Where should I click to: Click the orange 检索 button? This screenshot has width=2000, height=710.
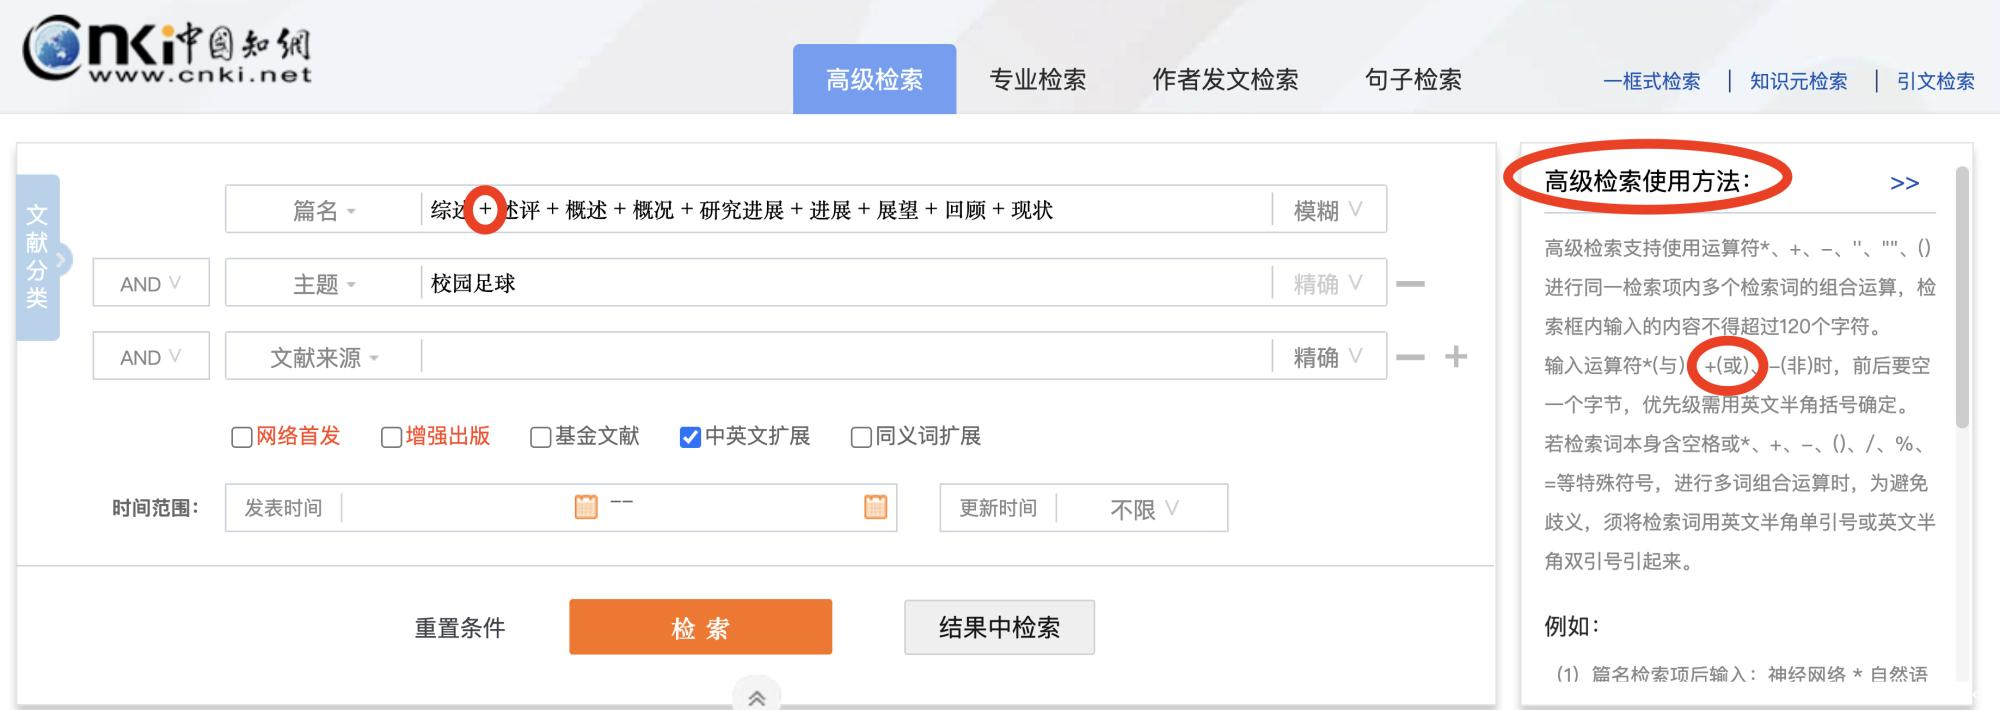700,627
